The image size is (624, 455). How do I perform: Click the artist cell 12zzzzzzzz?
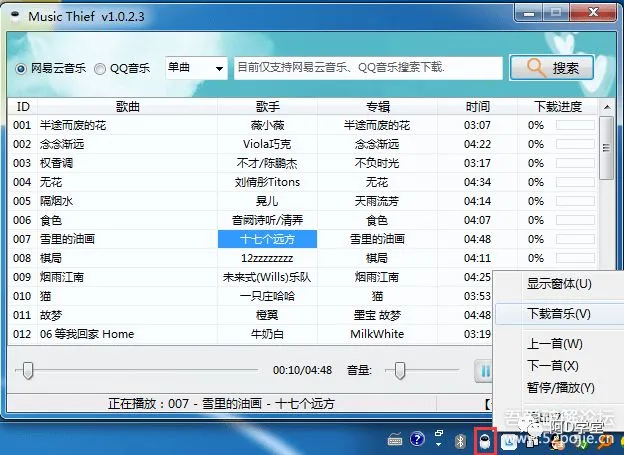point(267,258)
